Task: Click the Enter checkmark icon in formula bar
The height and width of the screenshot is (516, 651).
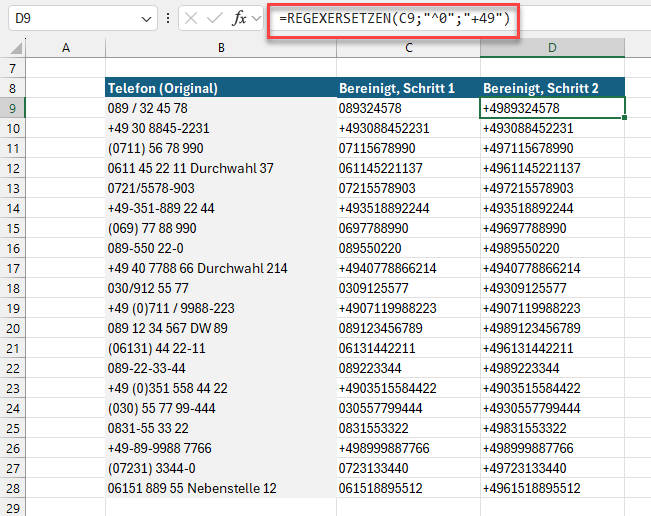Action: click(x=215, y=19)
